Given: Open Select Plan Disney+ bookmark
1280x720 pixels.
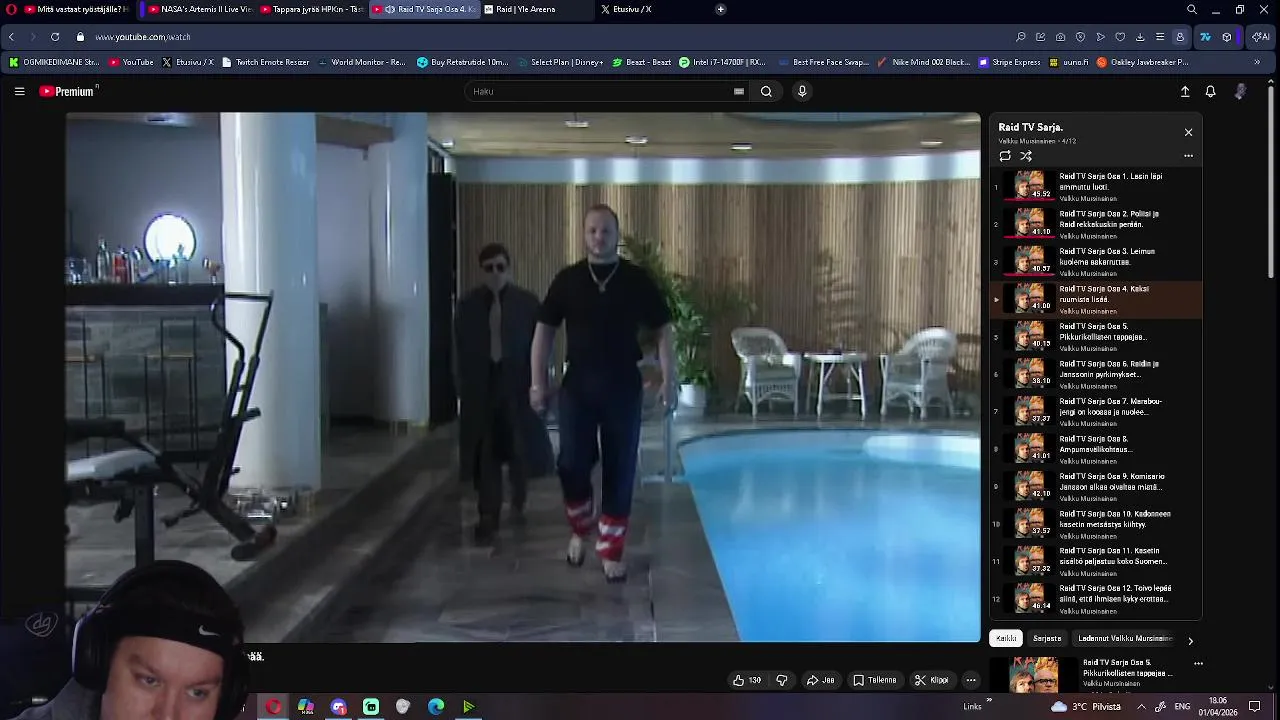Looking at the screenshot, I should coord(560,62).
